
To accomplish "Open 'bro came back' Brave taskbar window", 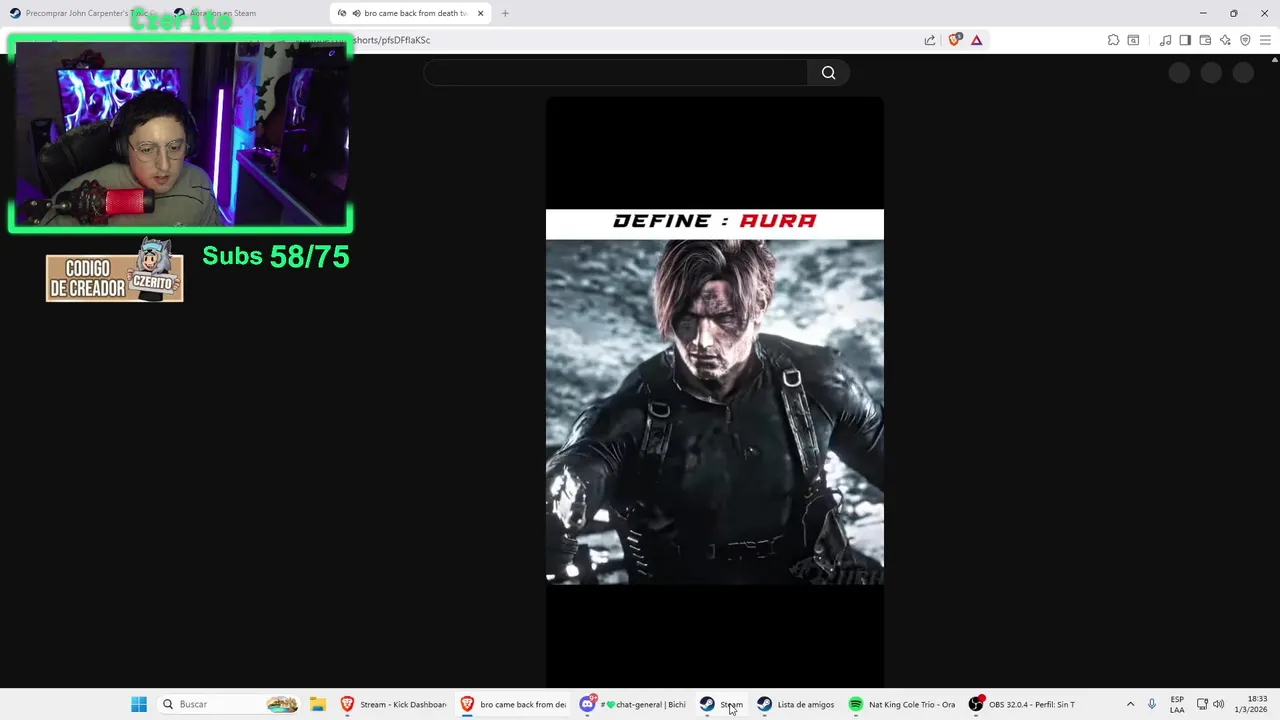I will click(513, 704).
